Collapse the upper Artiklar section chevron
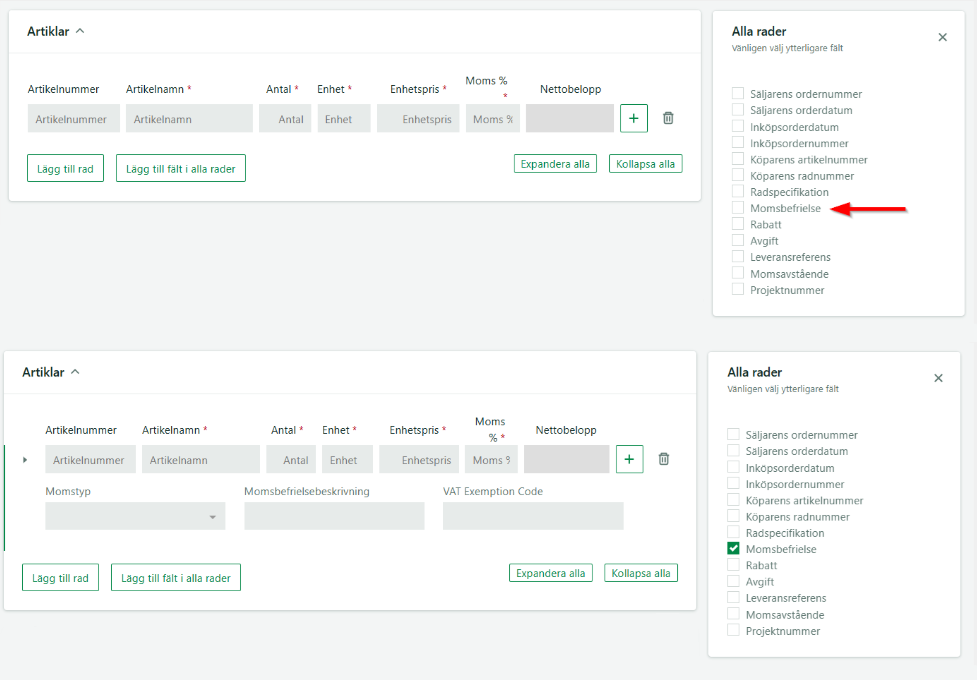977x680 pixels. click(80, 31)
